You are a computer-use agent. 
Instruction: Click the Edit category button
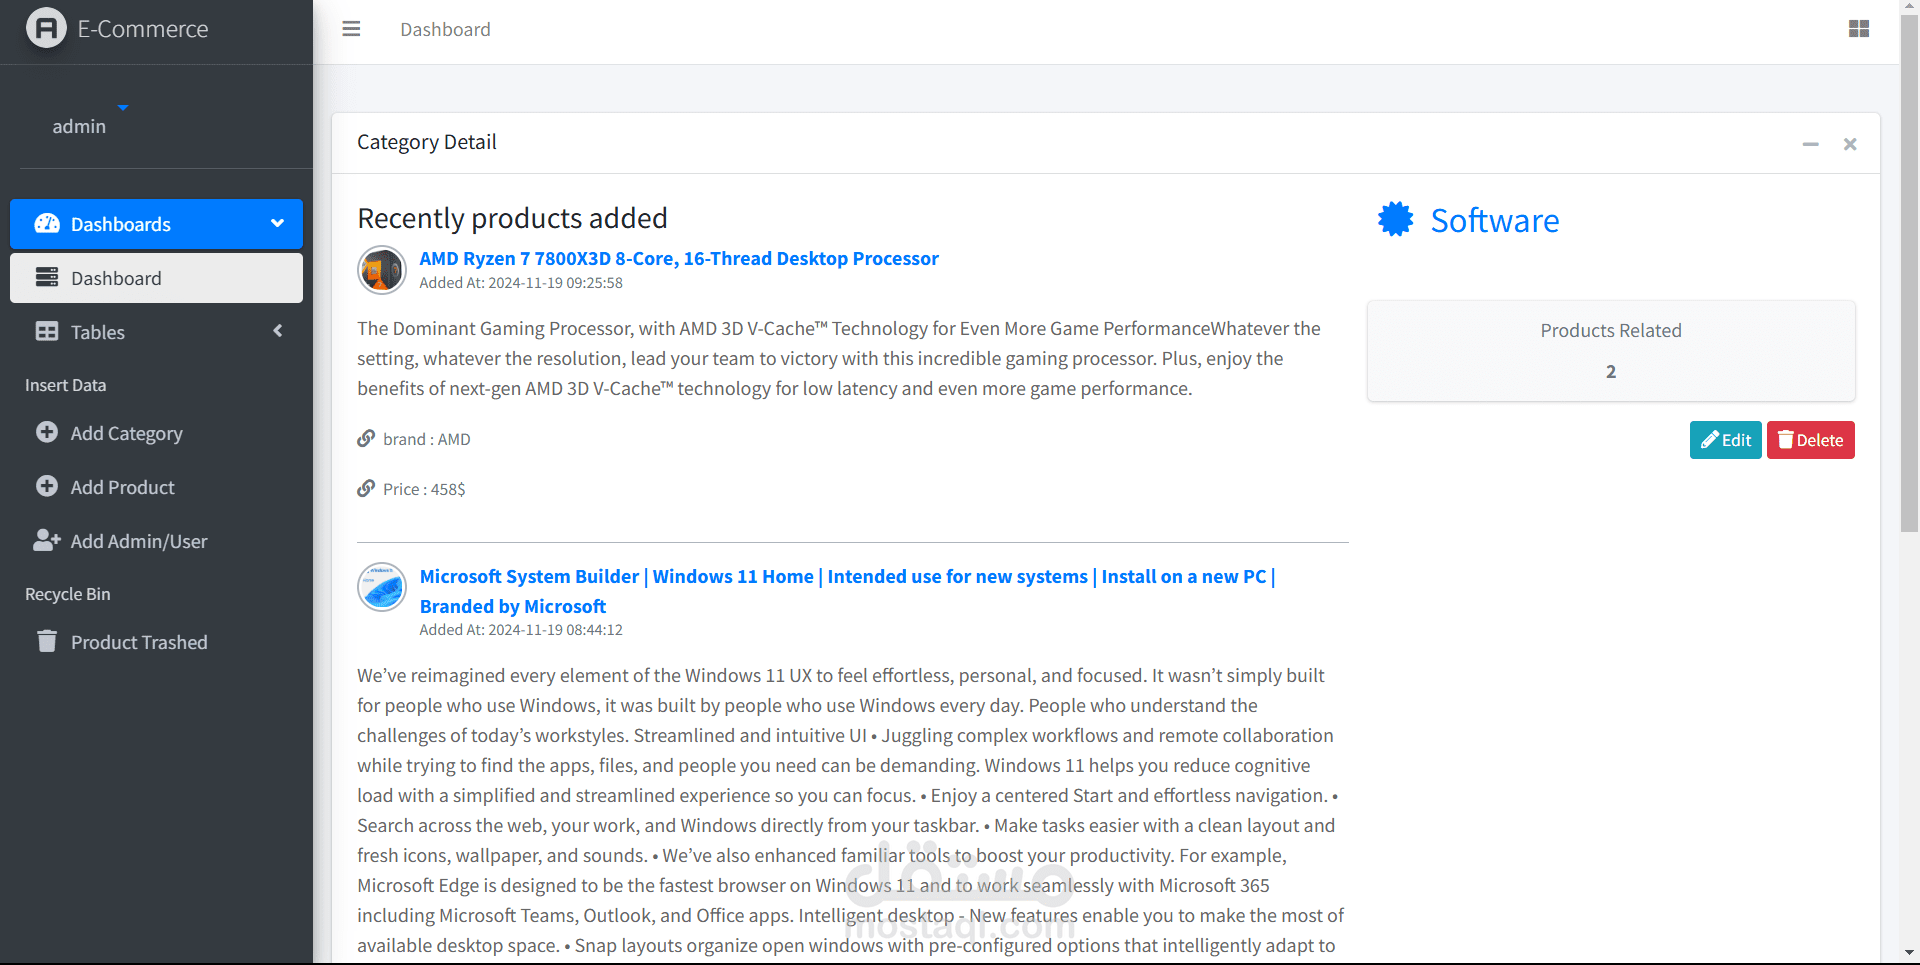(x=1725, y=440)
